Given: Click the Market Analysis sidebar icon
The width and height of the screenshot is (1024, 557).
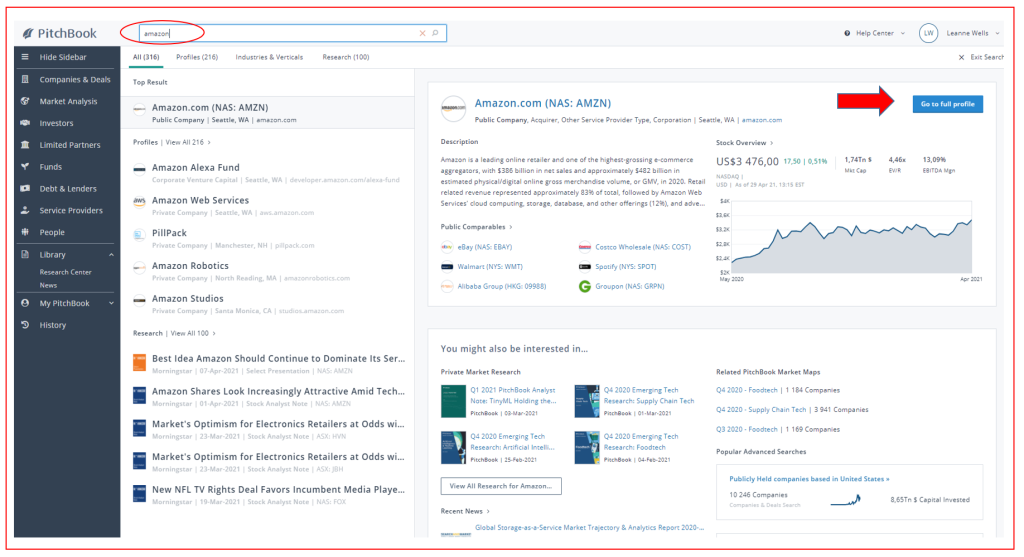Looking at the screenshot, I should coord(25,101).
